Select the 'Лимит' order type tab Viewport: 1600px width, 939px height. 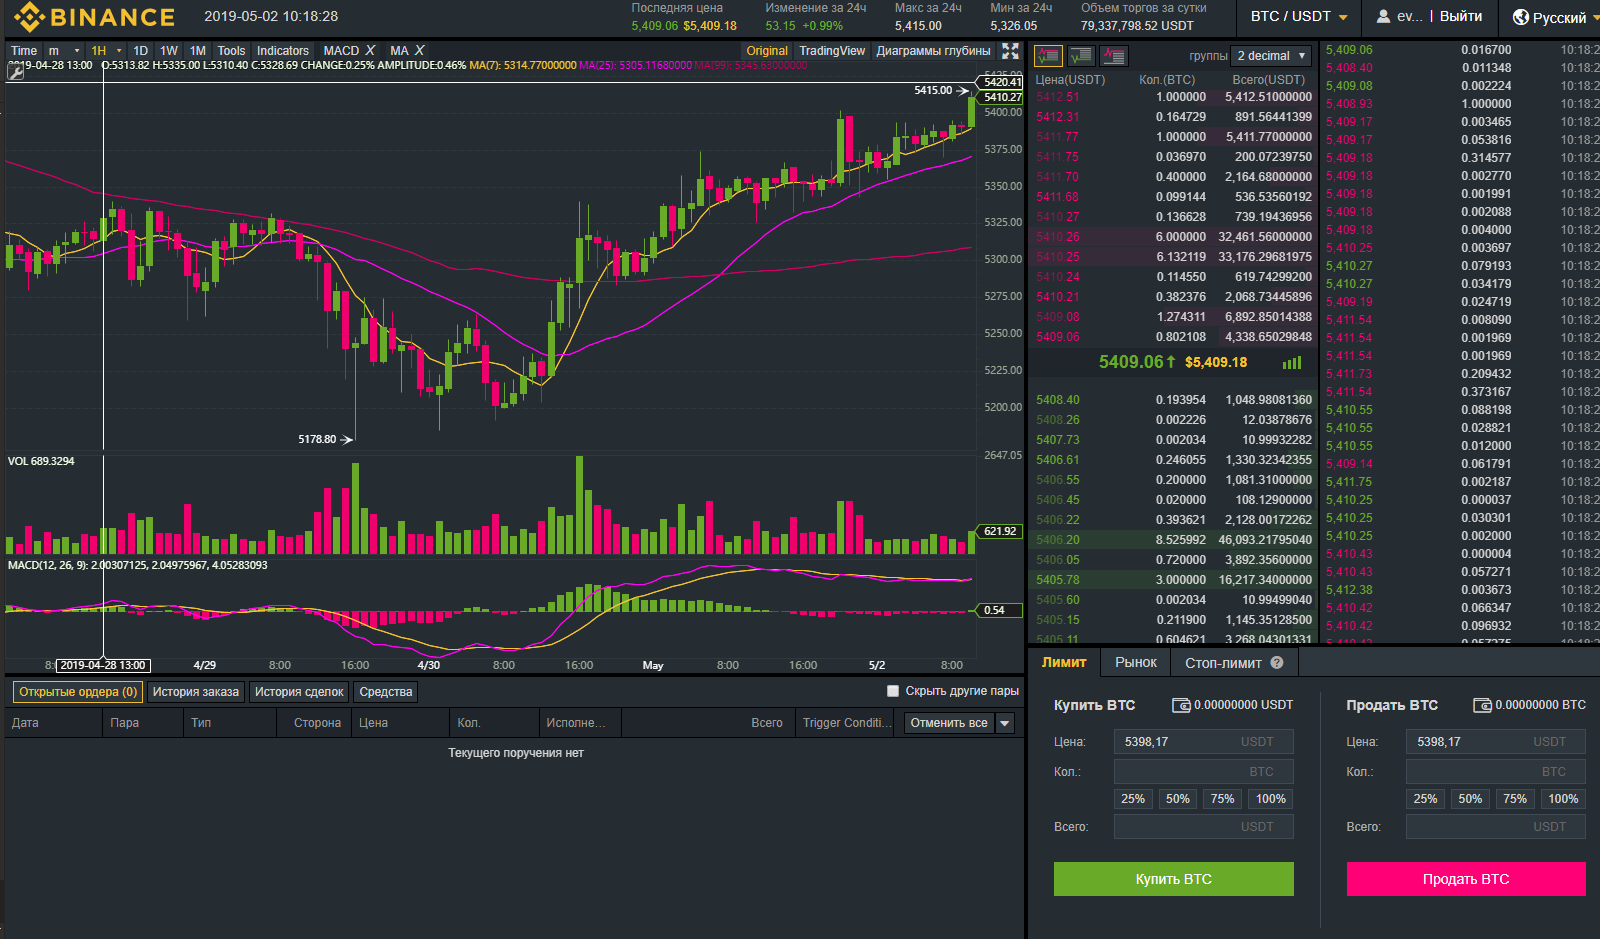click(x=1064, y=662)
